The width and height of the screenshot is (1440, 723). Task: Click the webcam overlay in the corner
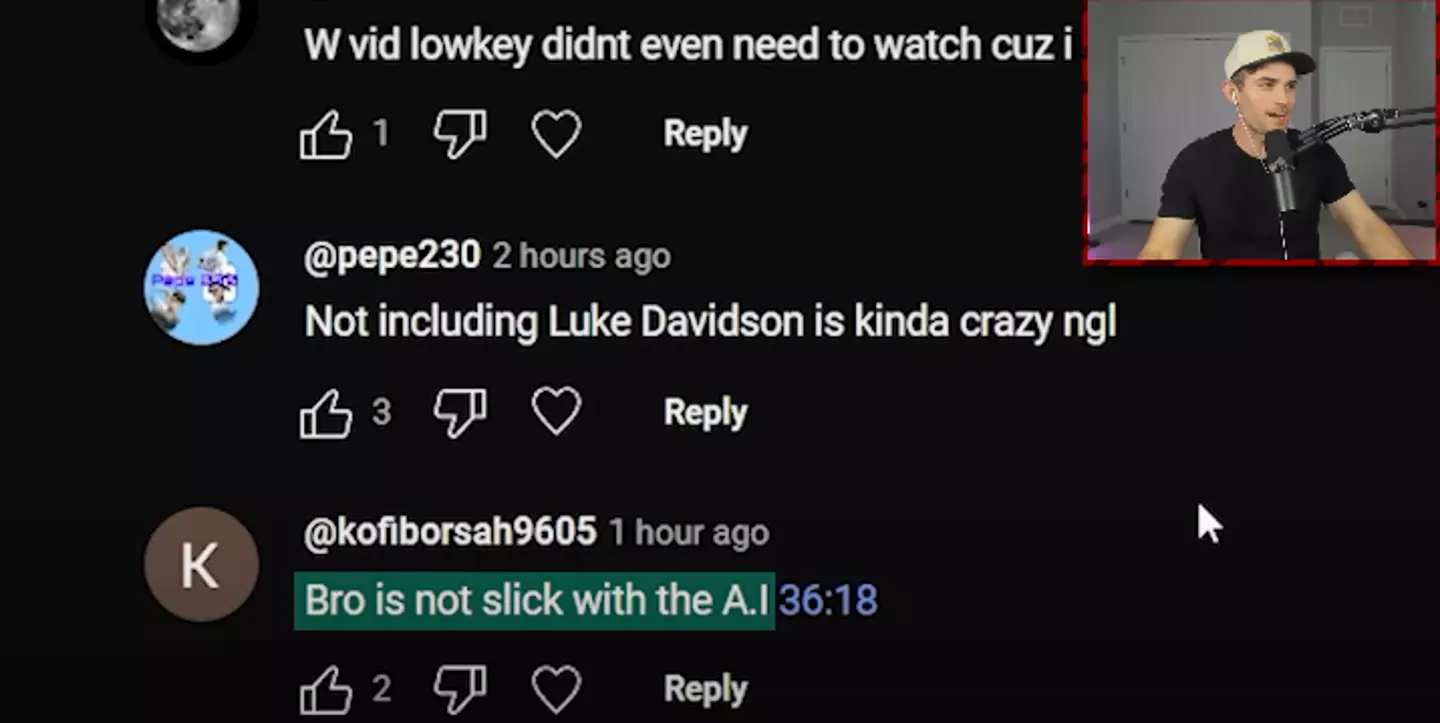(x=1262, y=131)
